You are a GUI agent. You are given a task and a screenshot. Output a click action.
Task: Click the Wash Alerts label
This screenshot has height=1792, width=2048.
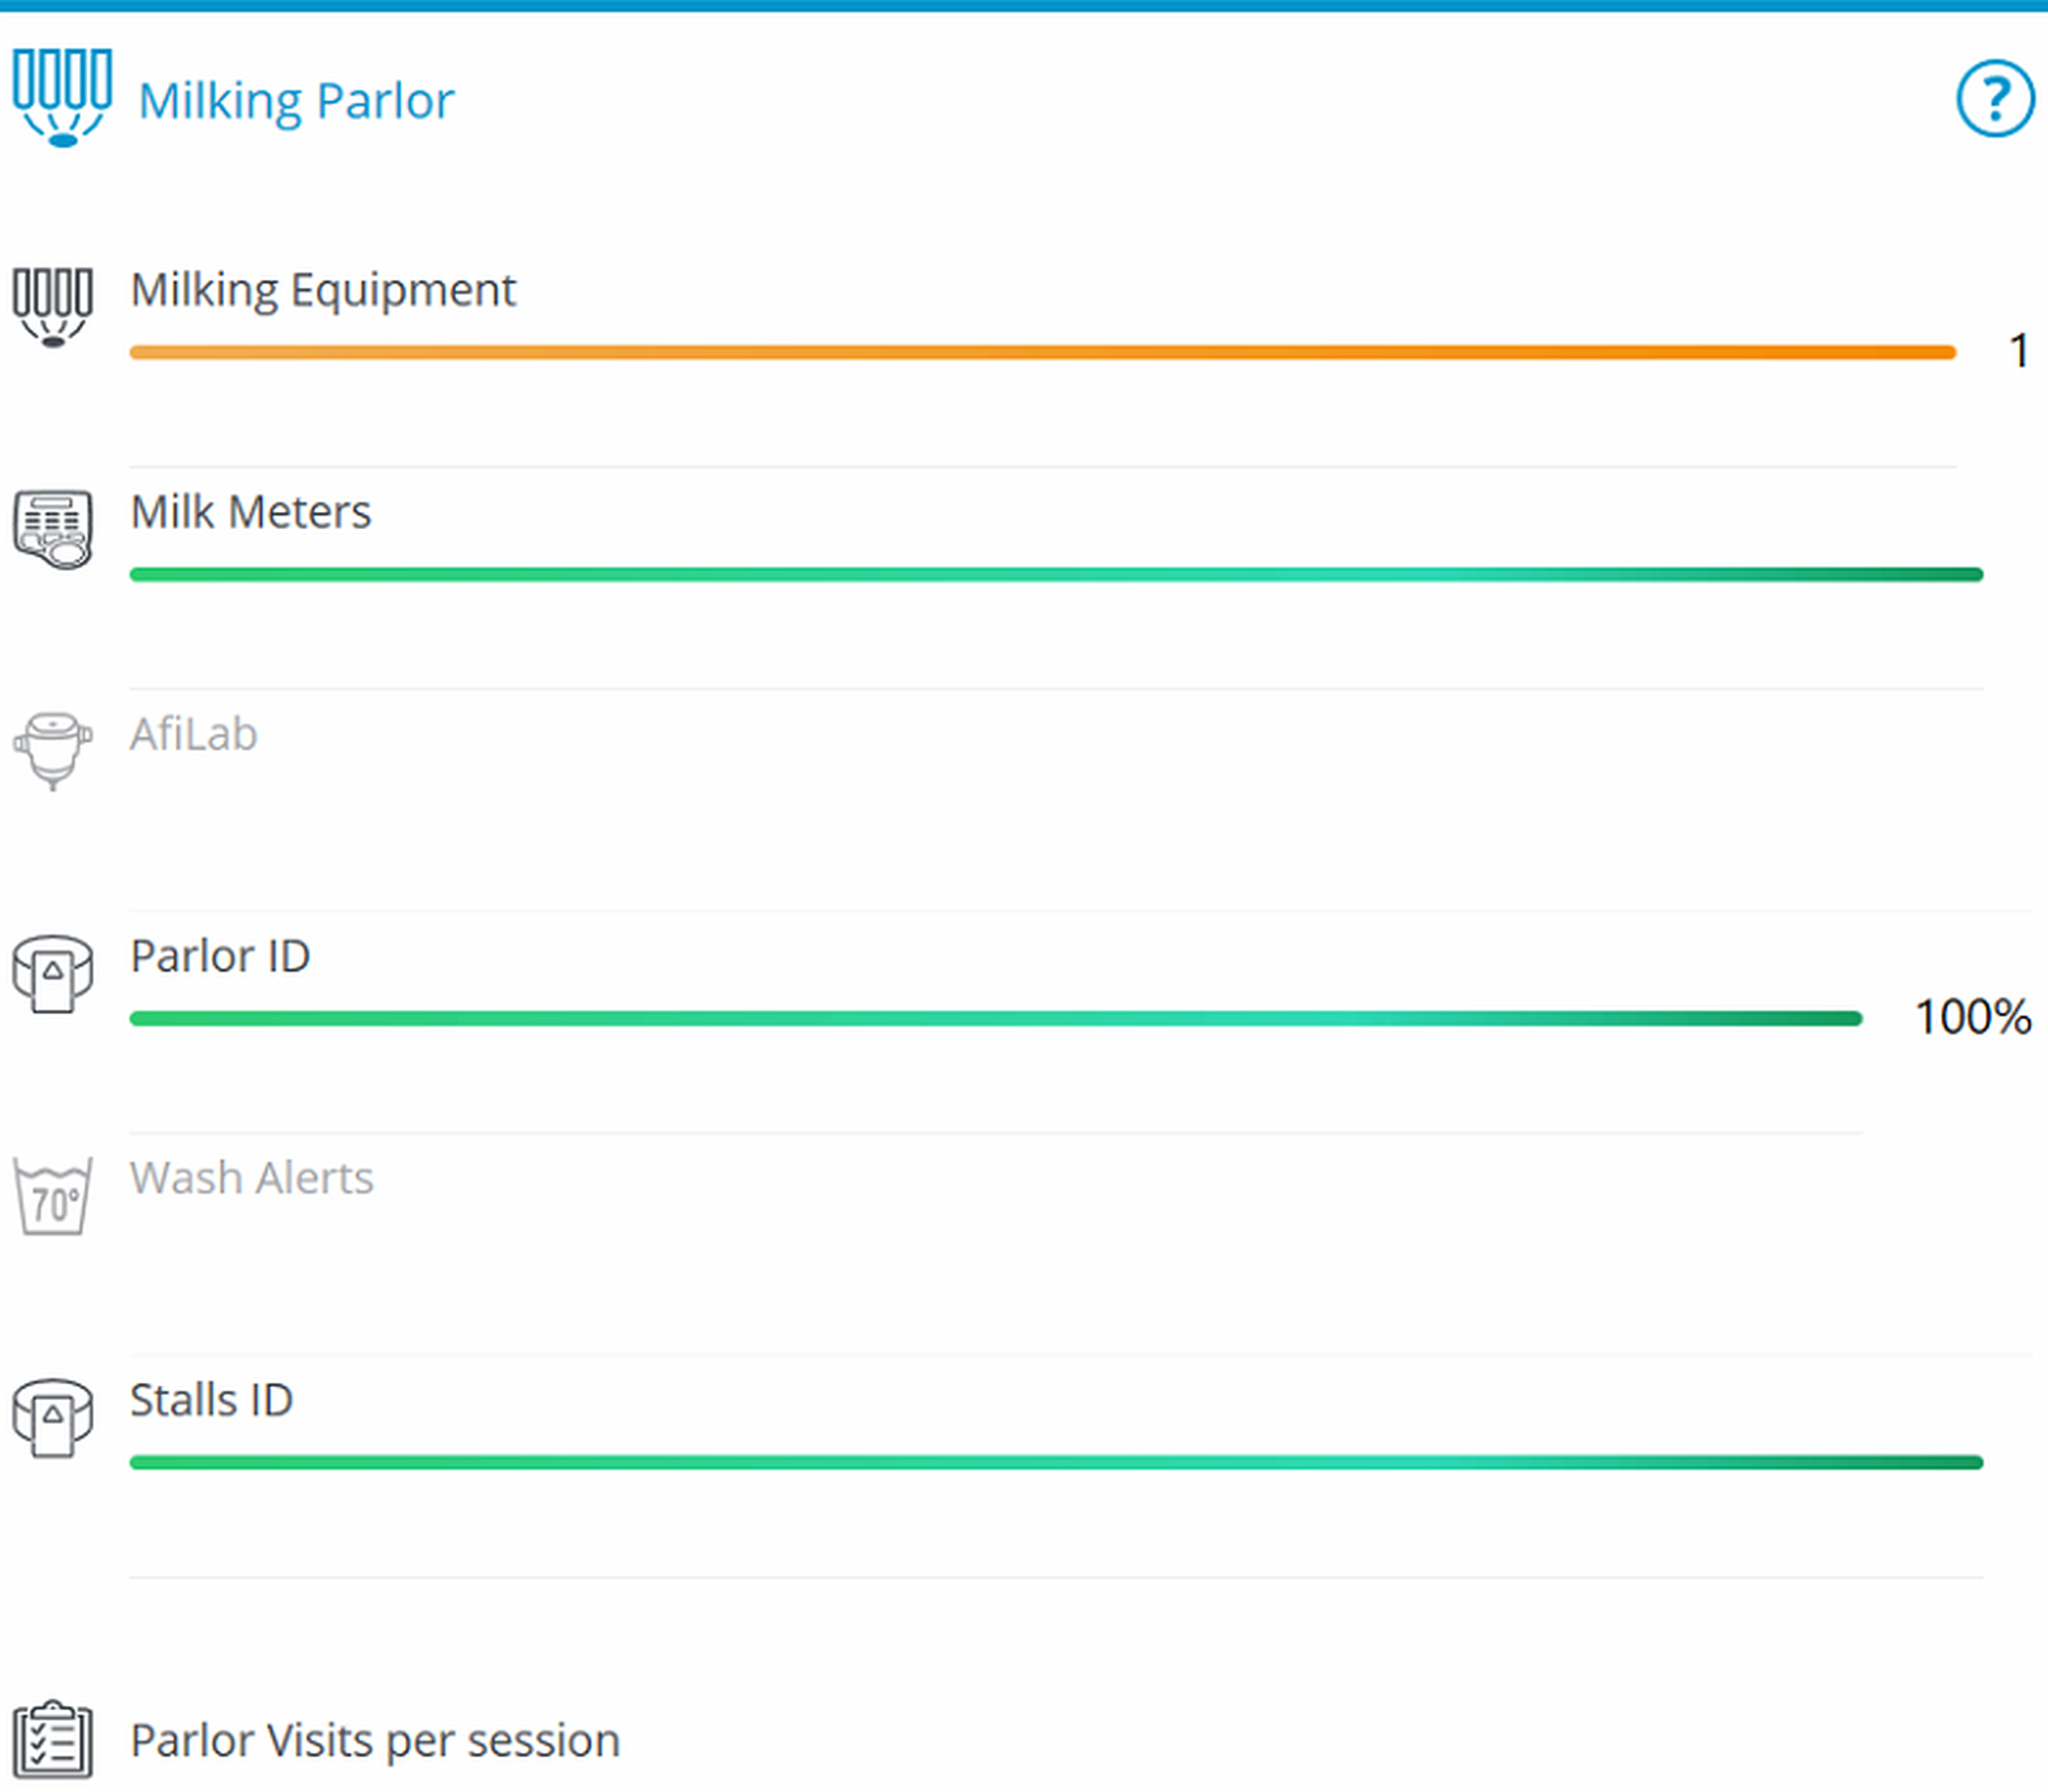[252, 1178]
